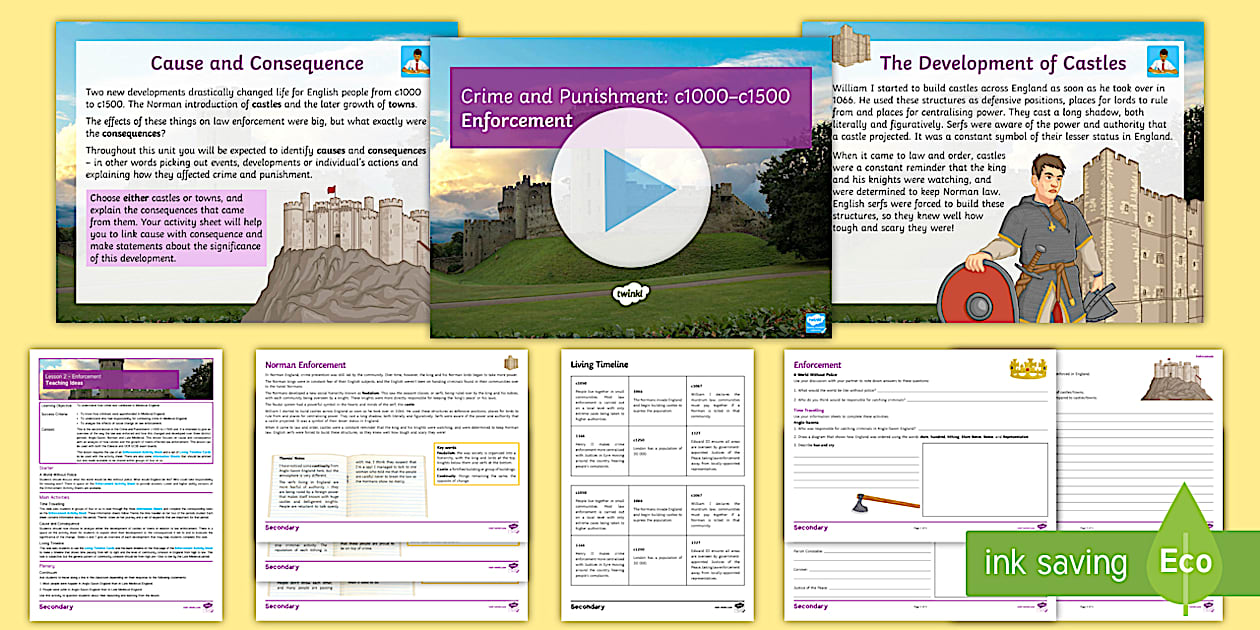Open the Secondary link on the Teaching Ideas sheet
This screenshot has width=1260, height=630.
click(55, 606)
